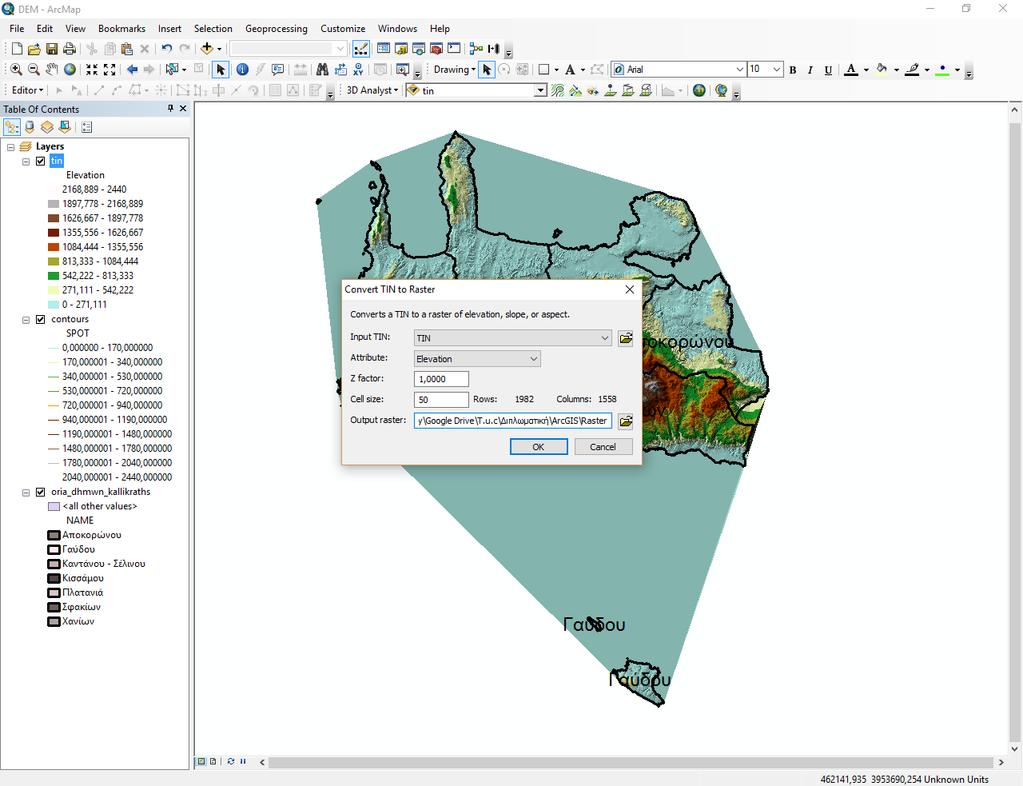The image size is (1023, 786).
Task: Open the 3D Analyst menu dropdown
Action: point(372,91)
